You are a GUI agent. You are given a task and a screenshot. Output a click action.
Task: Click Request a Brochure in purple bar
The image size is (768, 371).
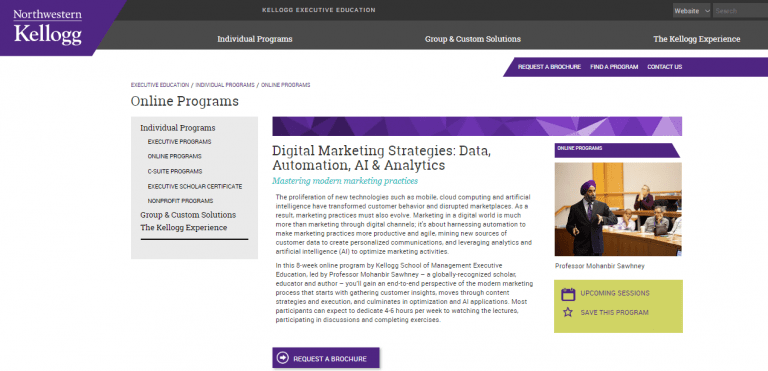tap(549, 67)
